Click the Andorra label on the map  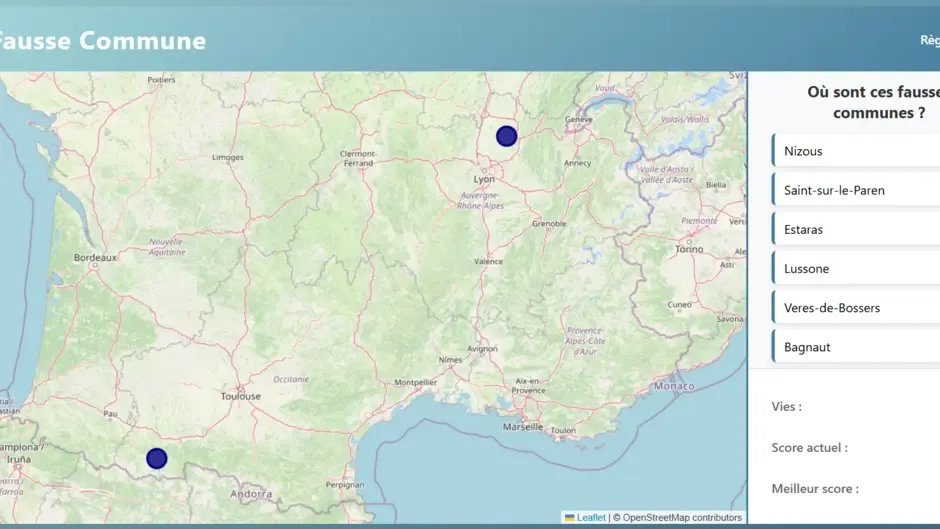251,494
